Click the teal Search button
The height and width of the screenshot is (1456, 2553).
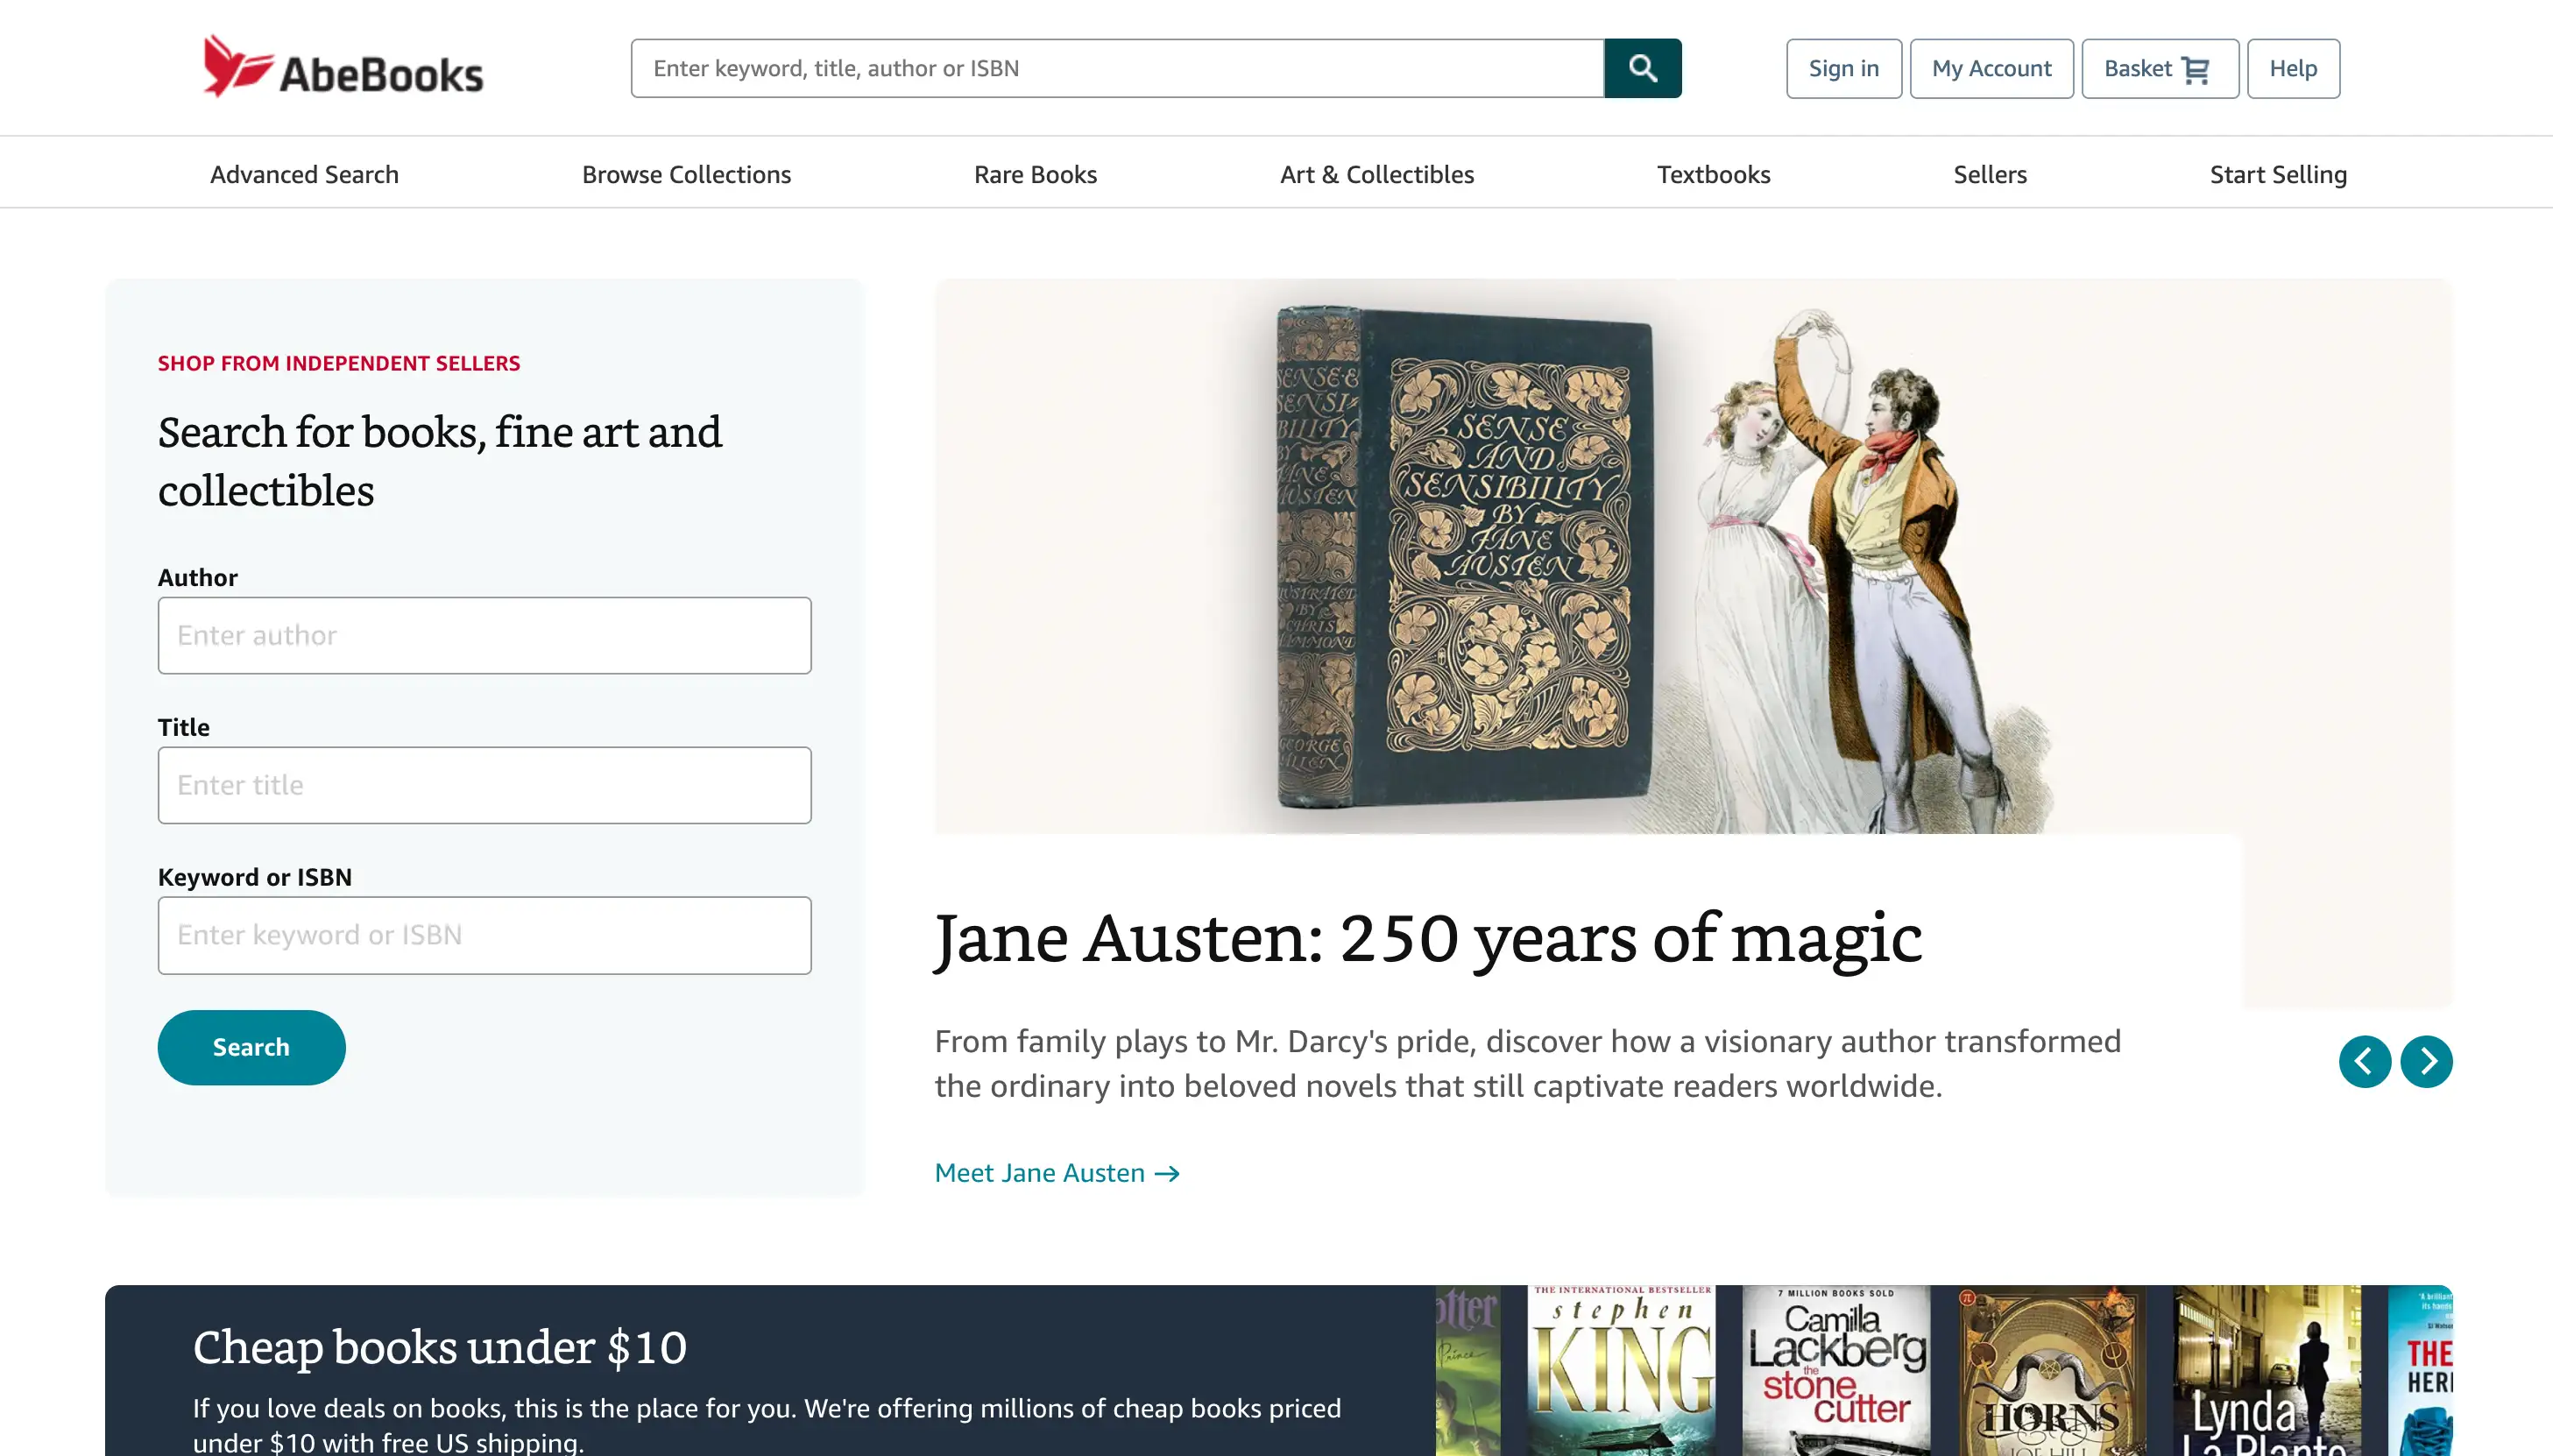pyautogui.click(x=251, y=1047)
